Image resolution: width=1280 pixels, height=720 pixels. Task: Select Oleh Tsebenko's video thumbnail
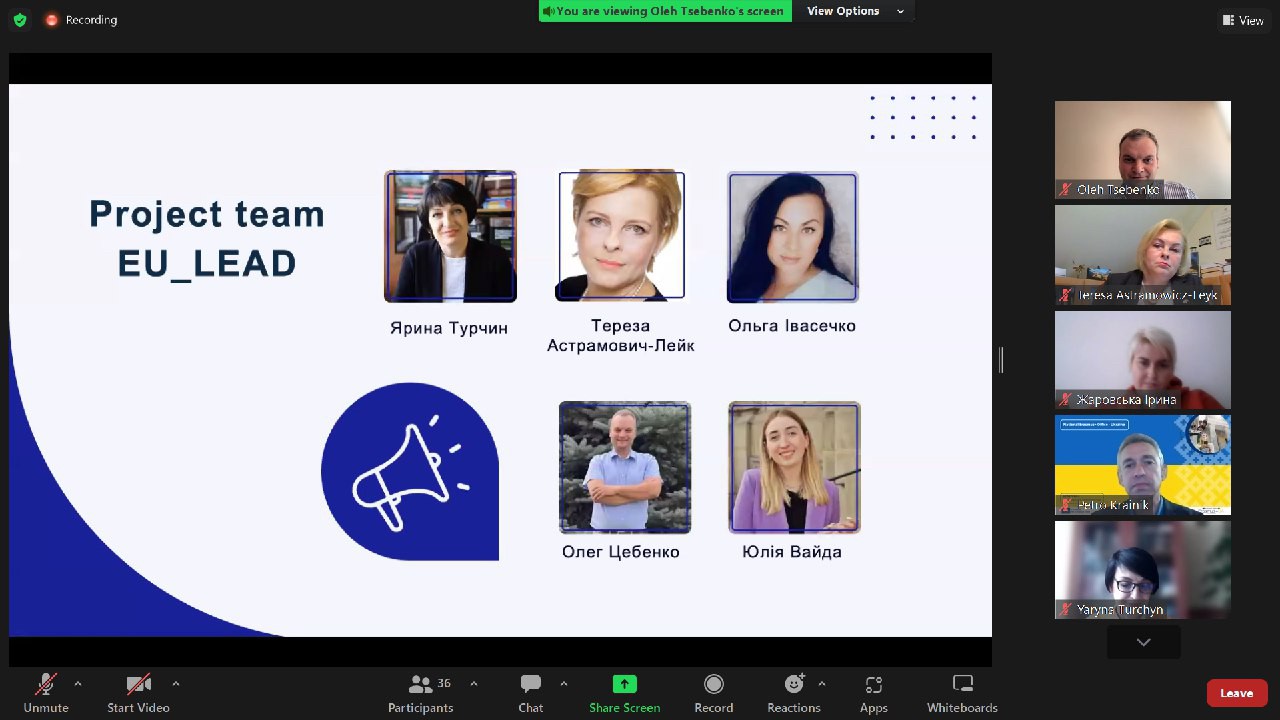[x=1142, y=150]
